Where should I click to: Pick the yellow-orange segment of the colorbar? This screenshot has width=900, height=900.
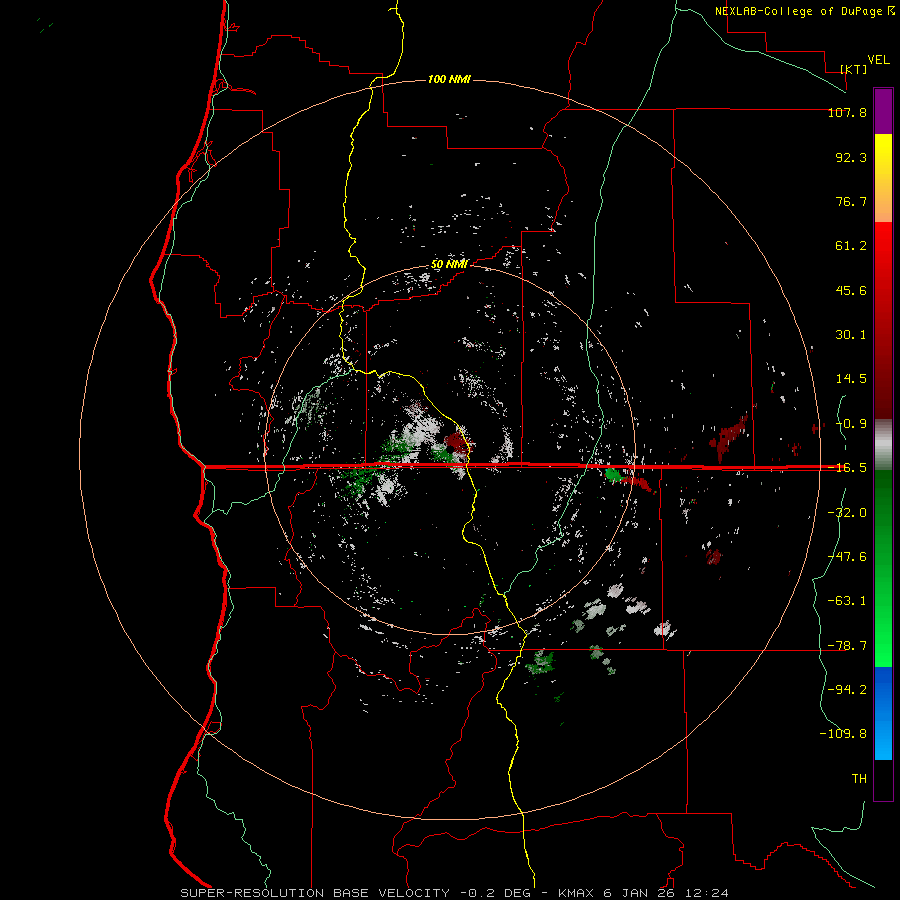(x=883, y=178)
